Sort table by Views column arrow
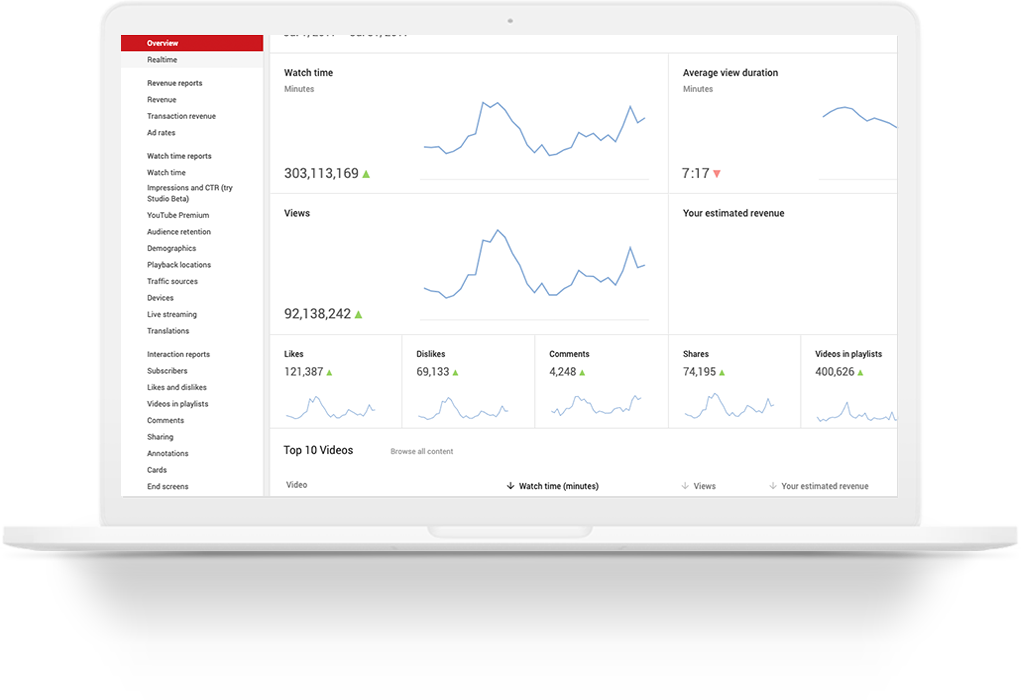This screenshot has height=700, width=1021. point(685,486)
